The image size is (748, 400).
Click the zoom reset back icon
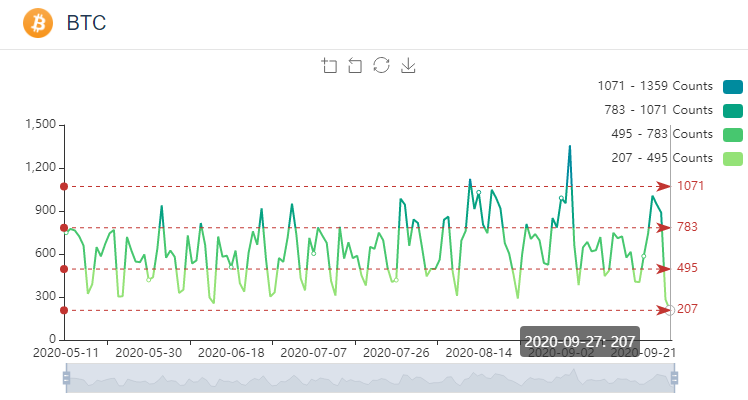point(354,65)
